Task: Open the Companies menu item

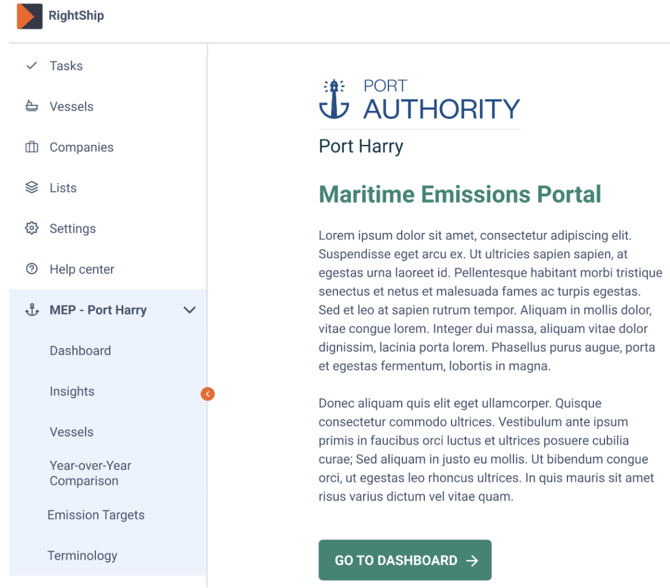Action: pyautogui.click(x=82, y=147)
